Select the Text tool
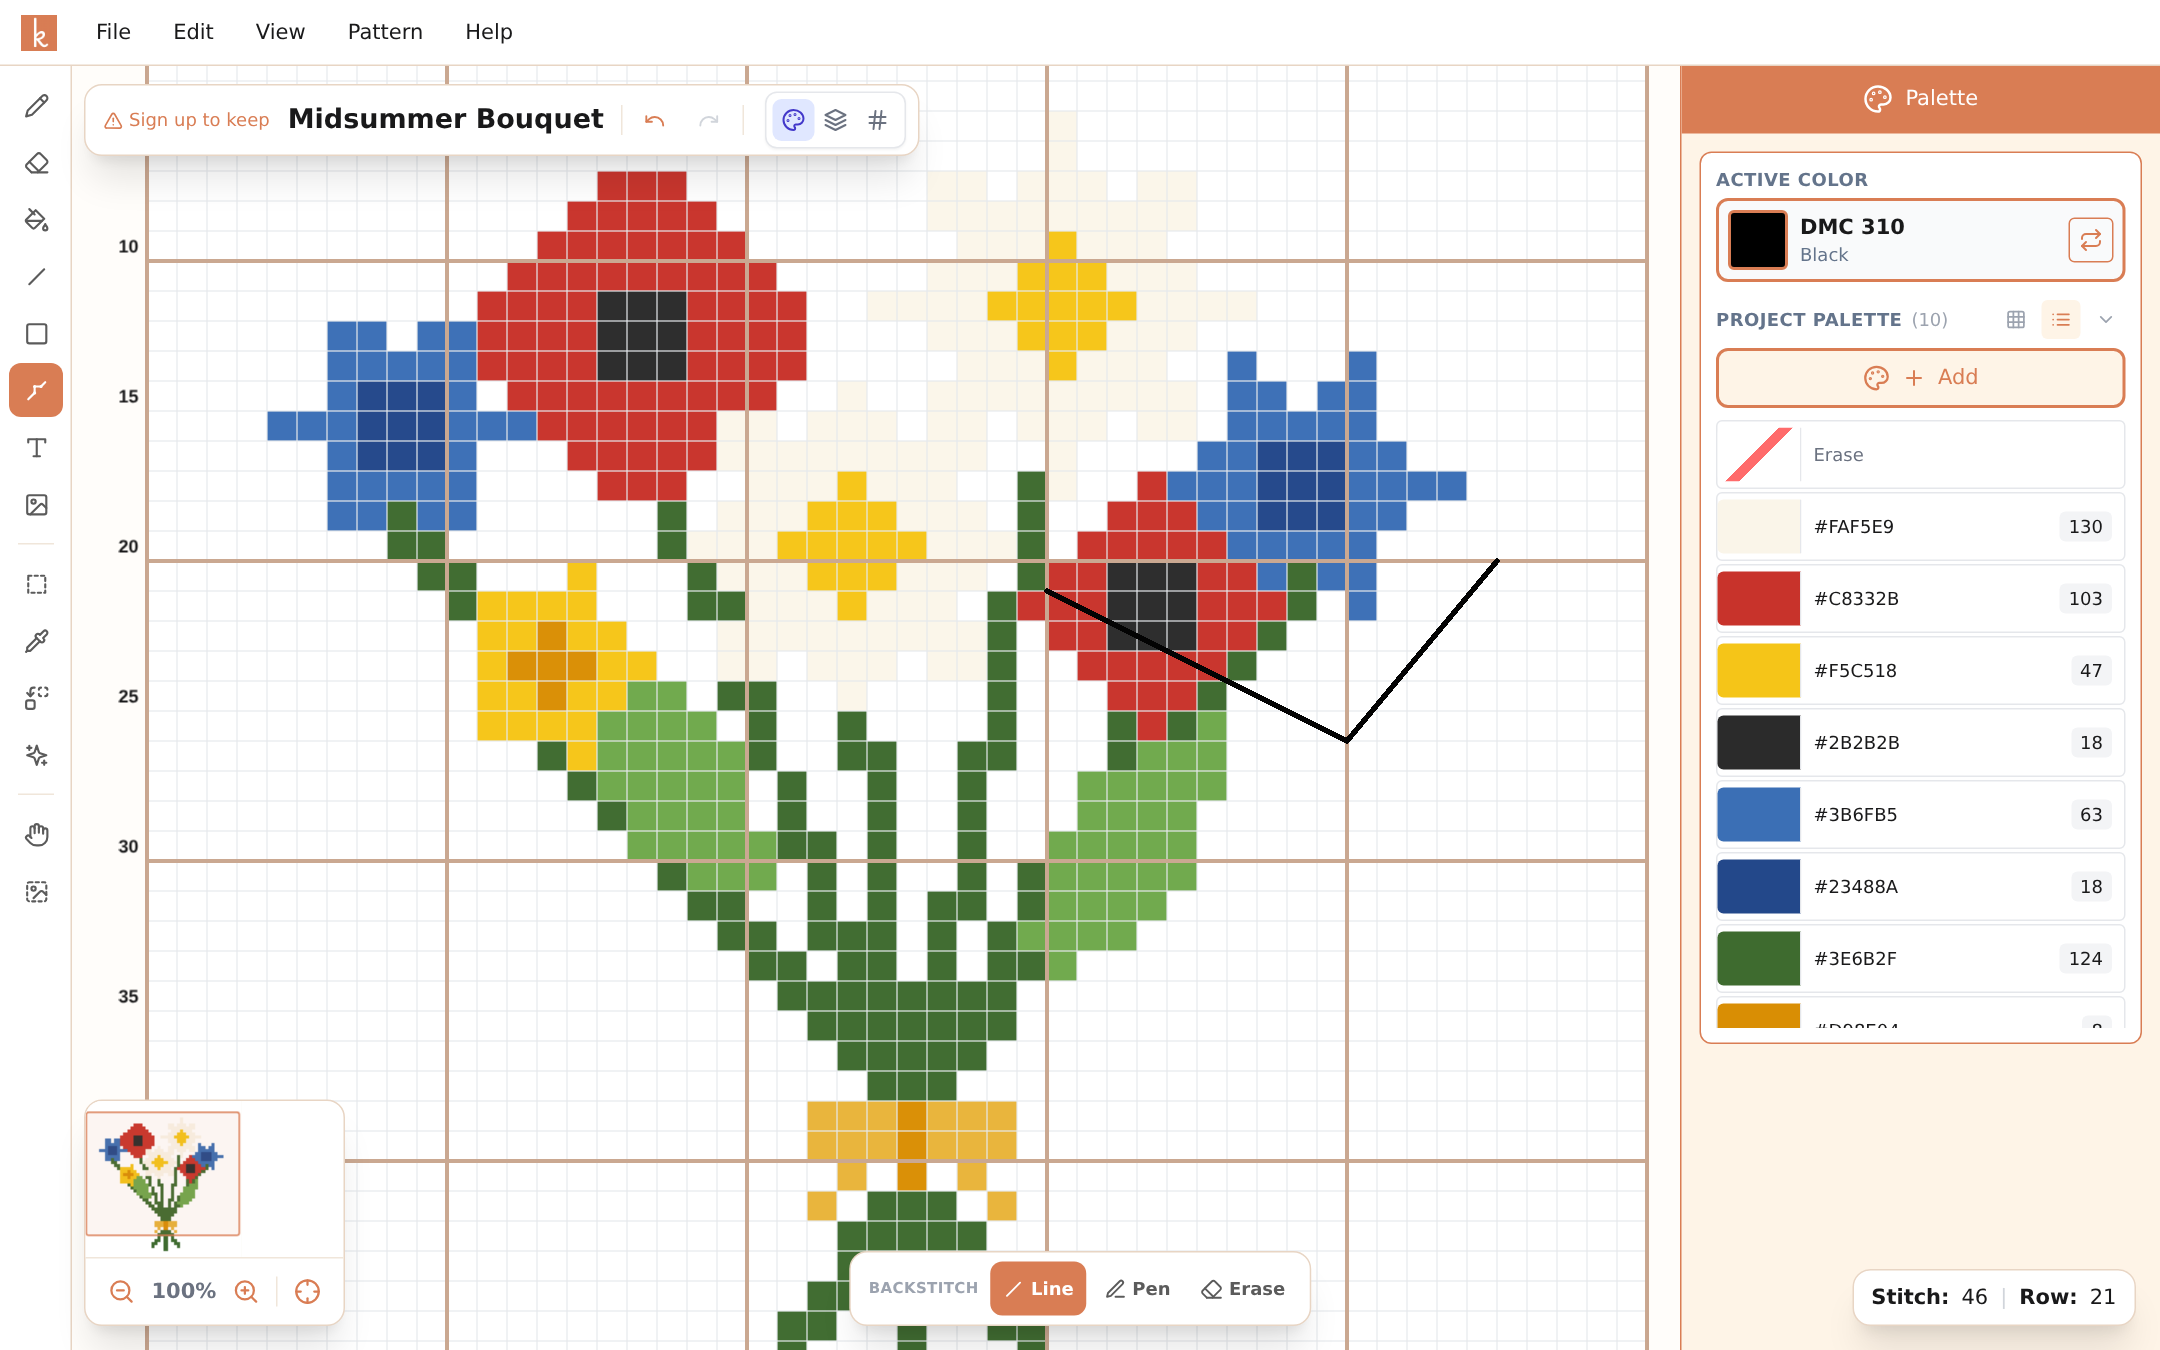This screenshot has height=1350, width=2160. (37, 448)
